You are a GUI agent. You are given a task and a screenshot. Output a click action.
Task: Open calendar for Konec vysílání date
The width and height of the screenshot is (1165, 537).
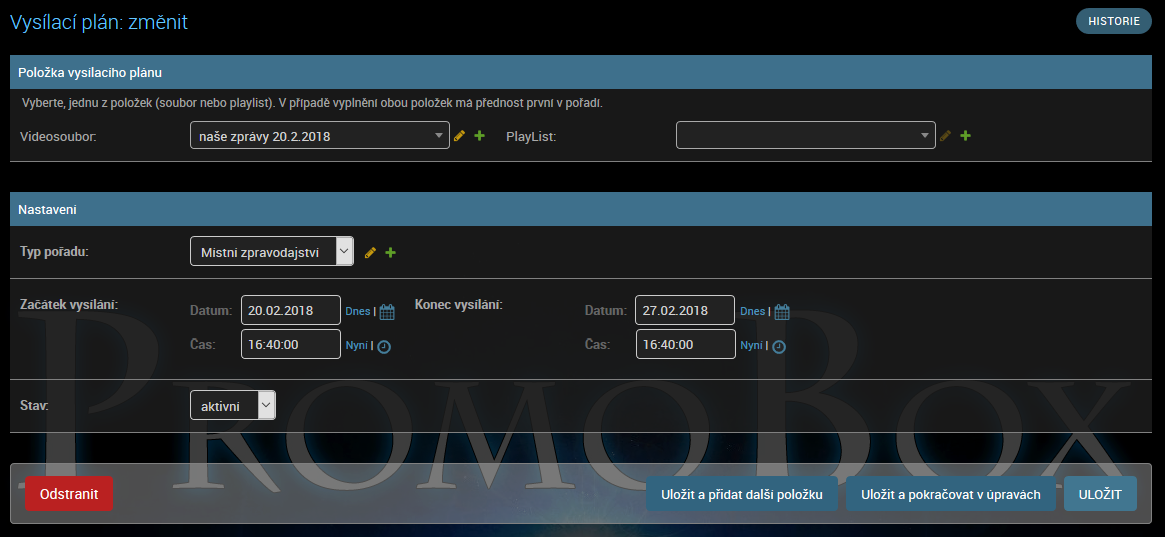pos(782,312)
